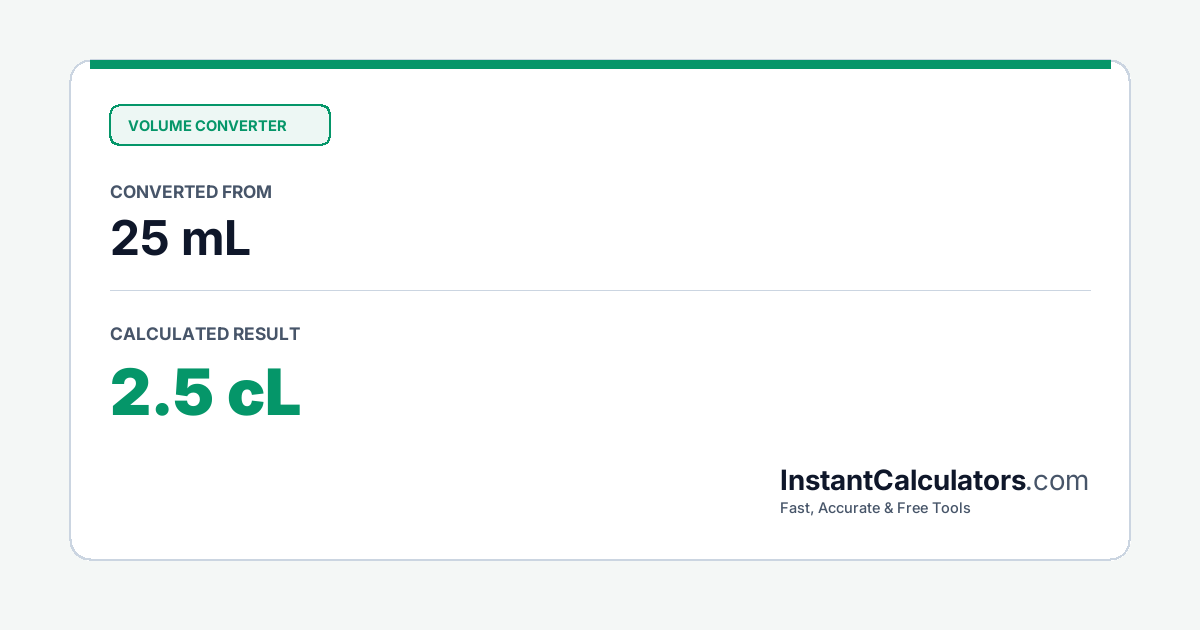This screenshot has width=1200, height=630.
Task: Select the "mL" unit text
Action: click(215, 238)
